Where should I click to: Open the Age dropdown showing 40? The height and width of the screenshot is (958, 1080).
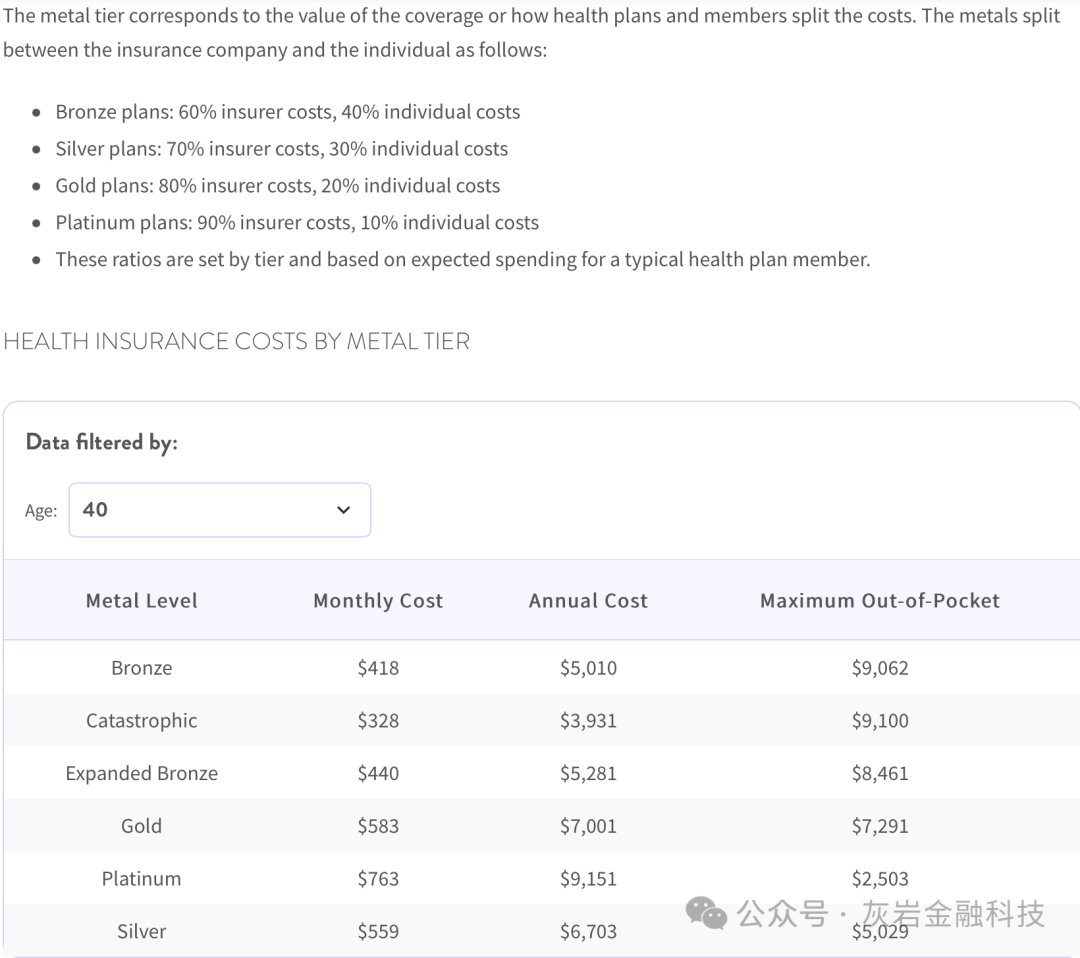coord(219,510)
